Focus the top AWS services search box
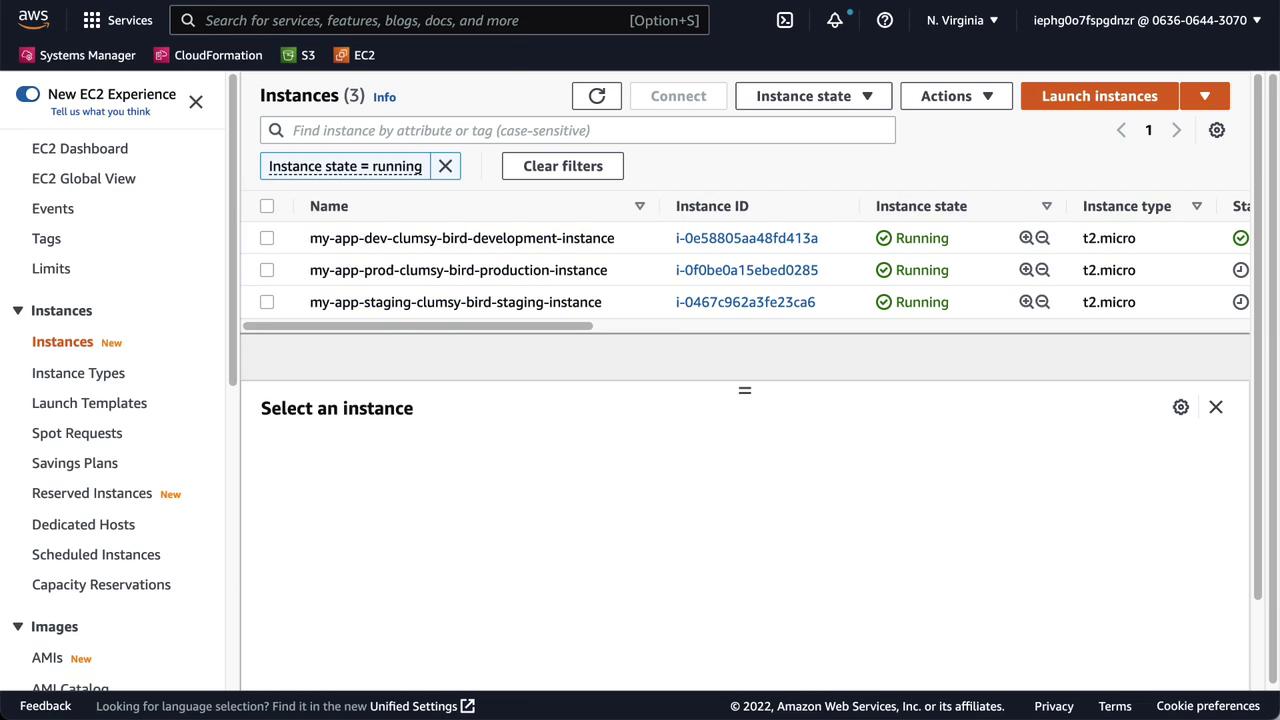This screenshot has width=1280, height=720. coord(440,20)
